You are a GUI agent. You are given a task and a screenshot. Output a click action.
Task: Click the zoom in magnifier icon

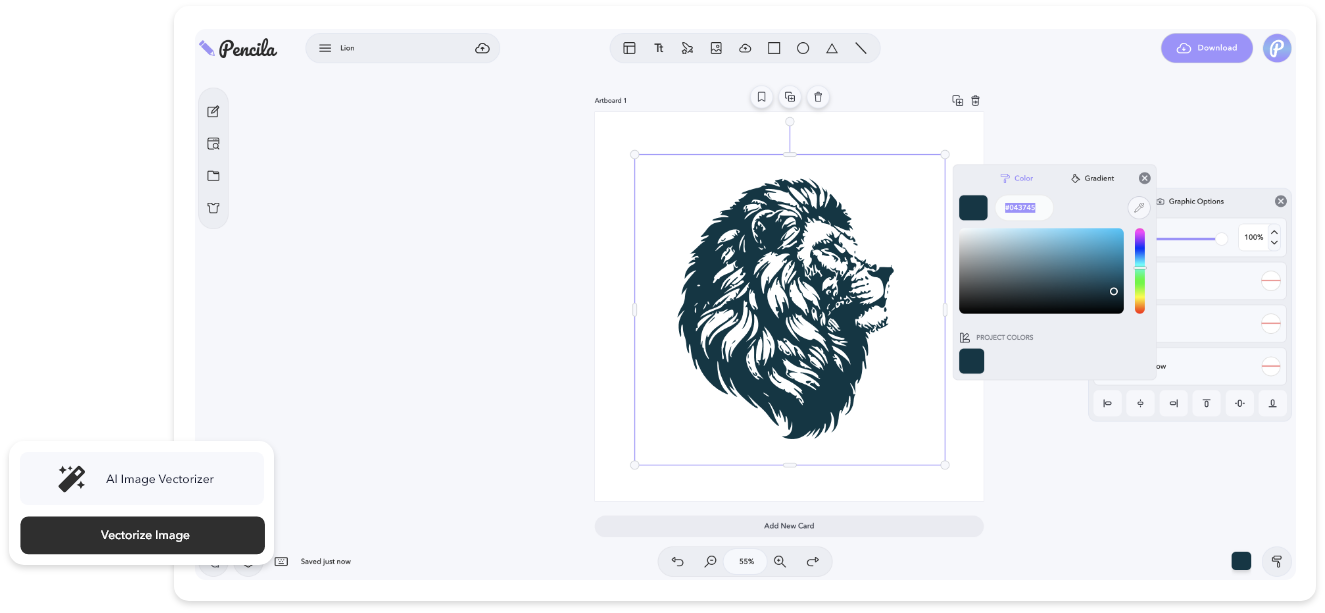[780, 562]
